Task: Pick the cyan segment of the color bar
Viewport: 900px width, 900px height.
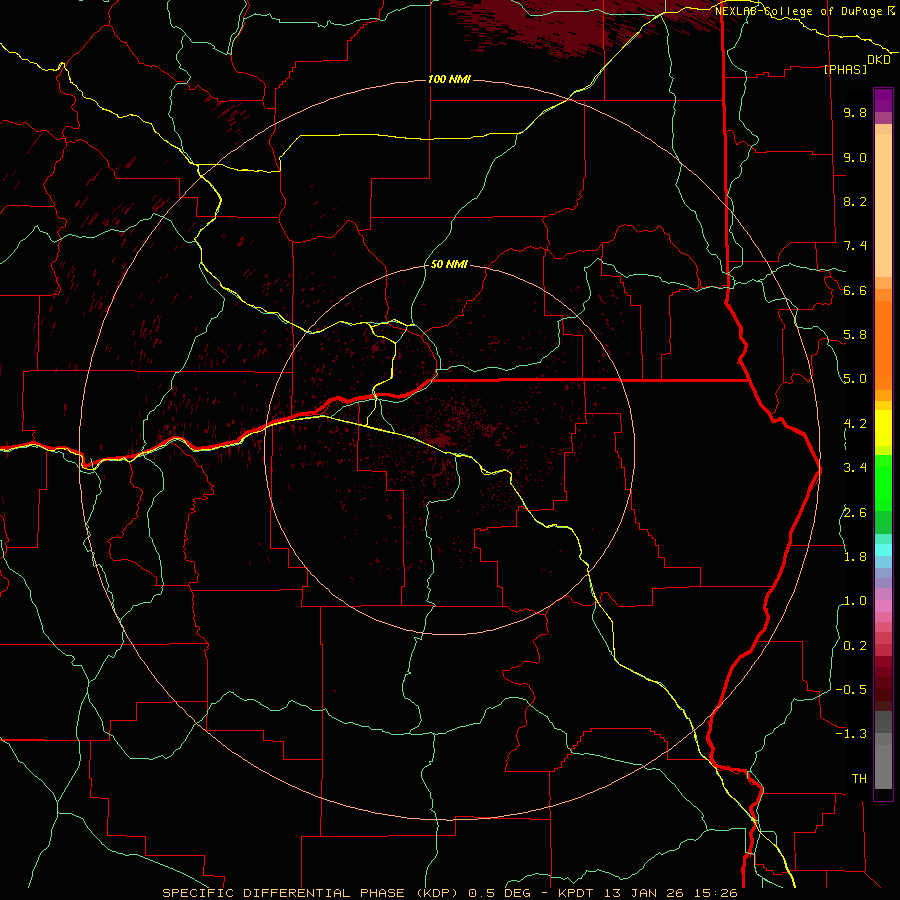Action: [883, 550]
